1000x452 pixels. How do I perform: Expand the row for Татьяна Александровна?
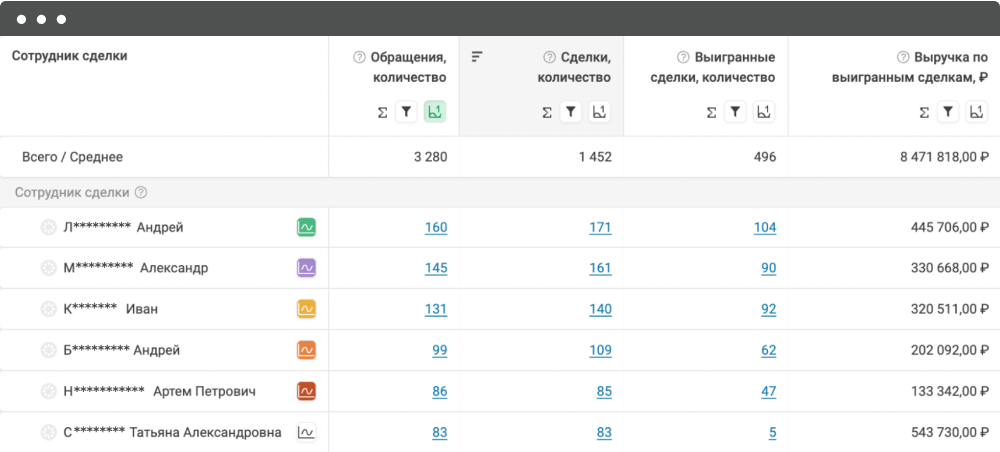coord(48,432)
